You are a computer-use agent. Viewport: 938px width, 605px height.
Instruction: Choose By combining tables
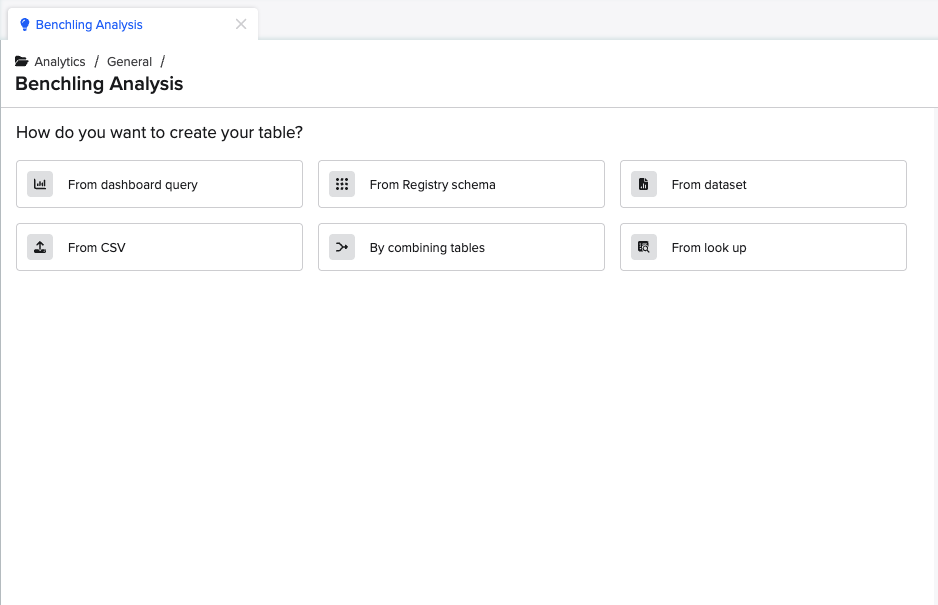pyautogui.click(x=461, y=247)
